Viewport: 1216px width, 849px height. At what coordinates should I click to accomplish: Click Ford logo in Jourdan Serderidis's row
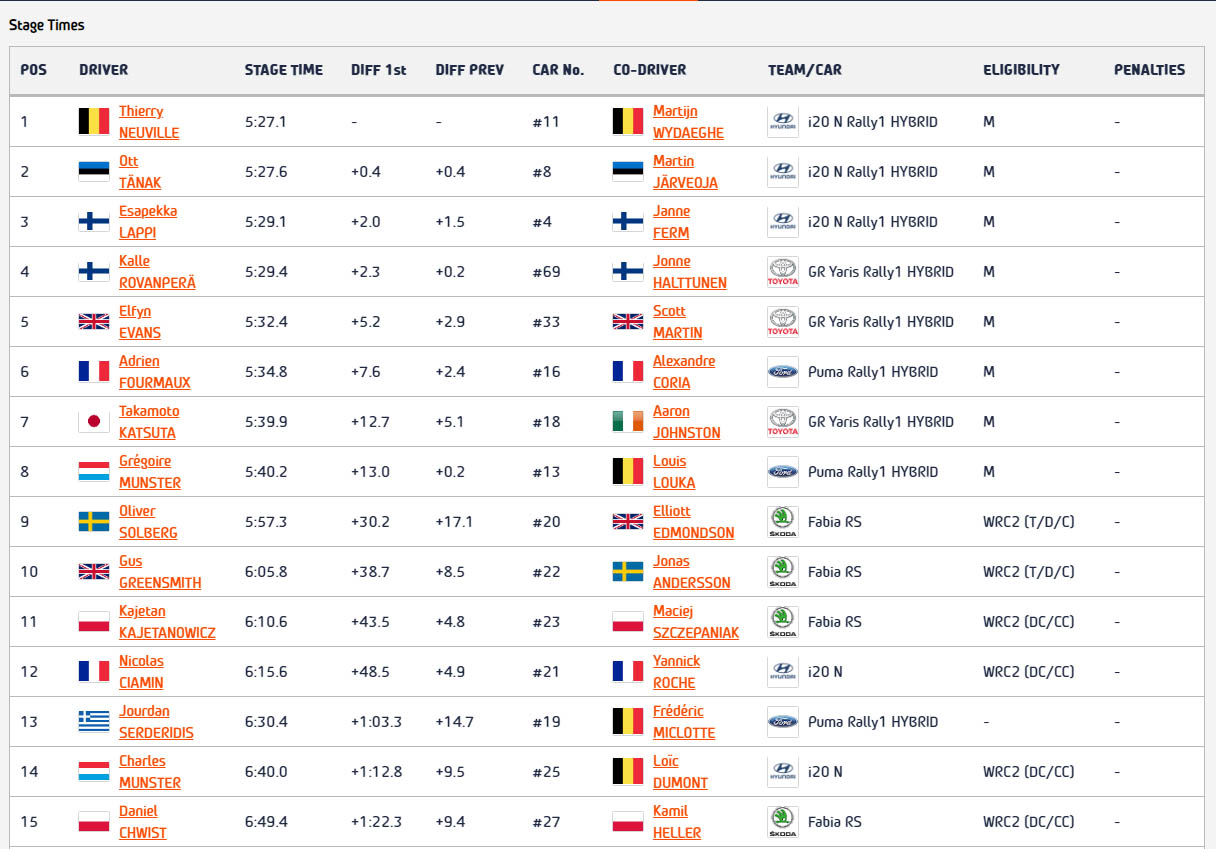[x=782, y=722]
